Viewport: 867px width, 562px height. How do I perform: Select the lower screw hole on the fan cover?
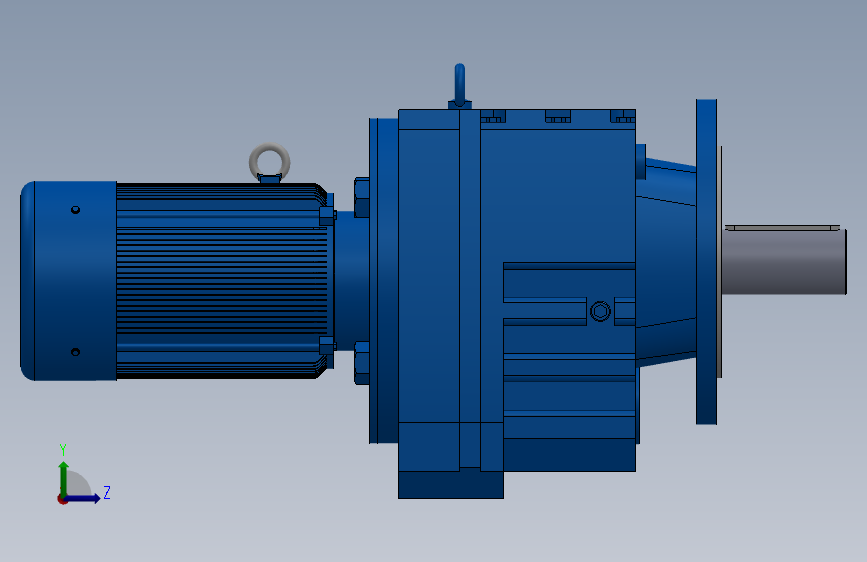tap(76, 352)
